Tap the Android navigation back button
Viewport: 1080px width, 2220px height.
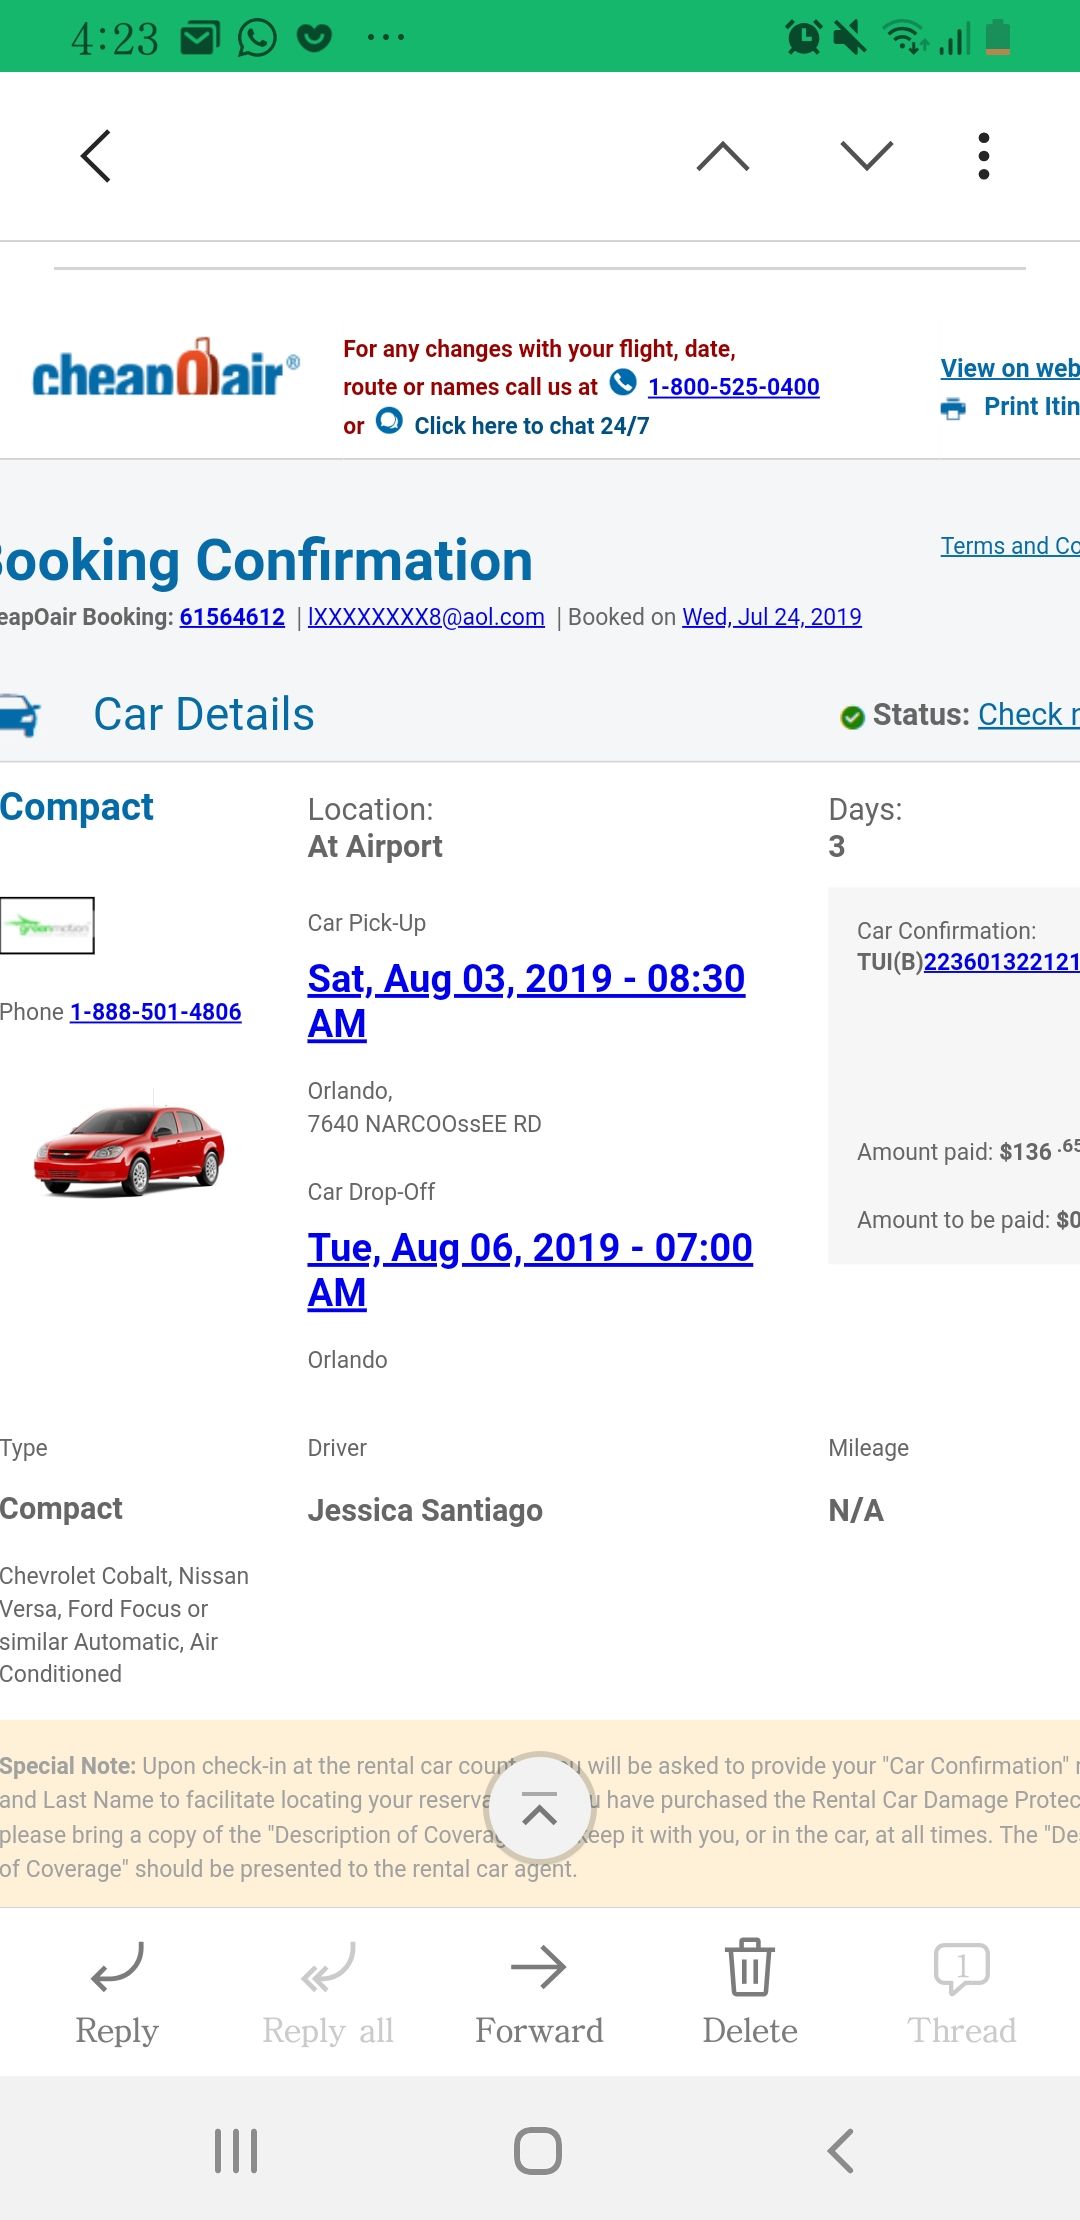pyautogui.click(x=841, y=2151)
